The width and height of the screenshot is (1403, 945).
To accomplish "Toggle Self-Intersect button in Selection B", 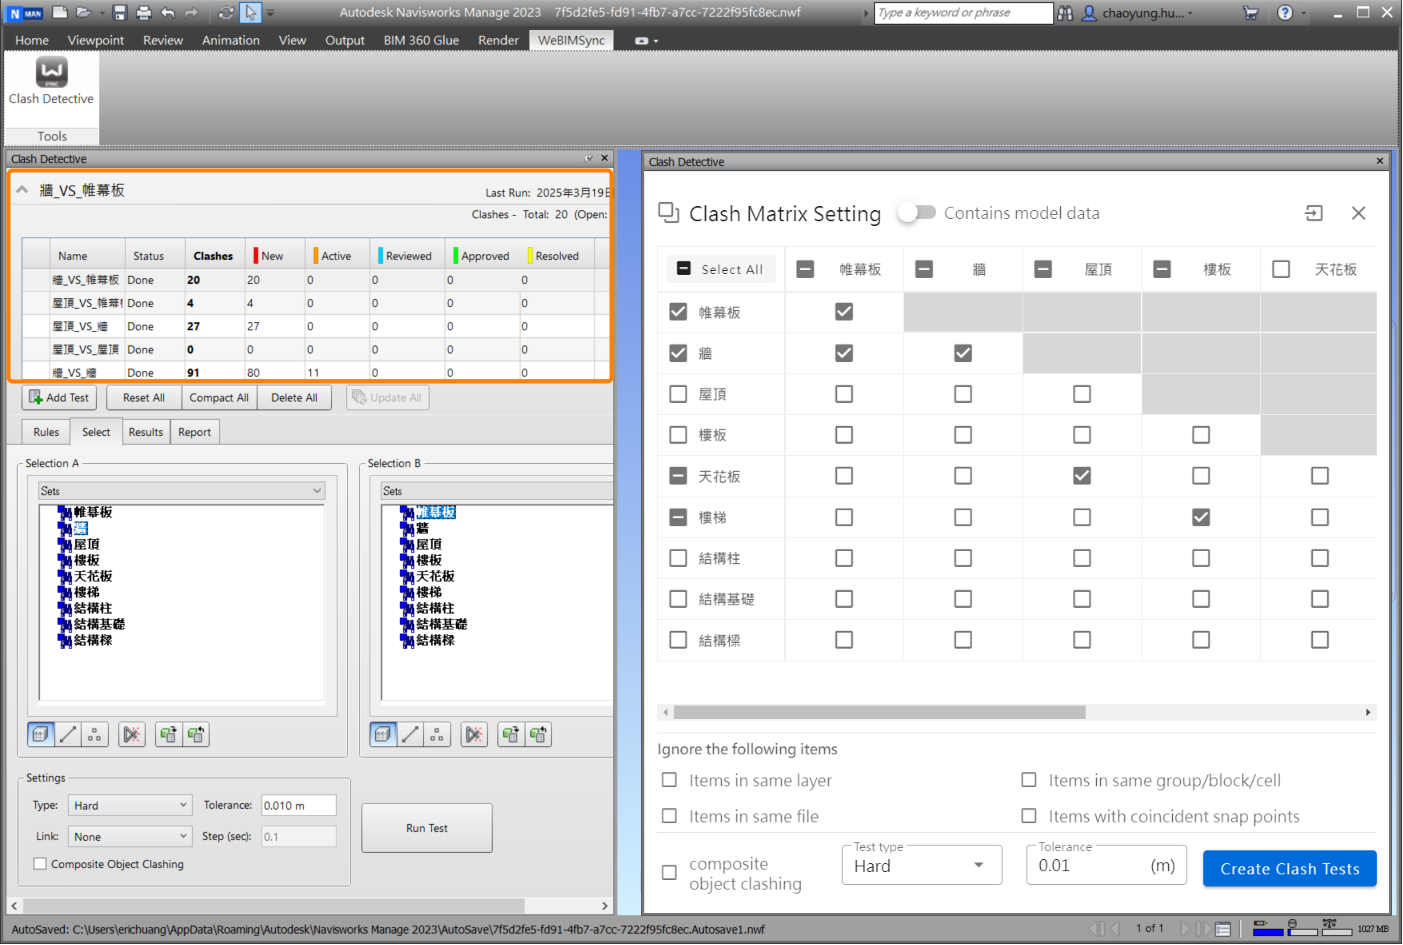I will pyautogui.click(x=474, y=735).
